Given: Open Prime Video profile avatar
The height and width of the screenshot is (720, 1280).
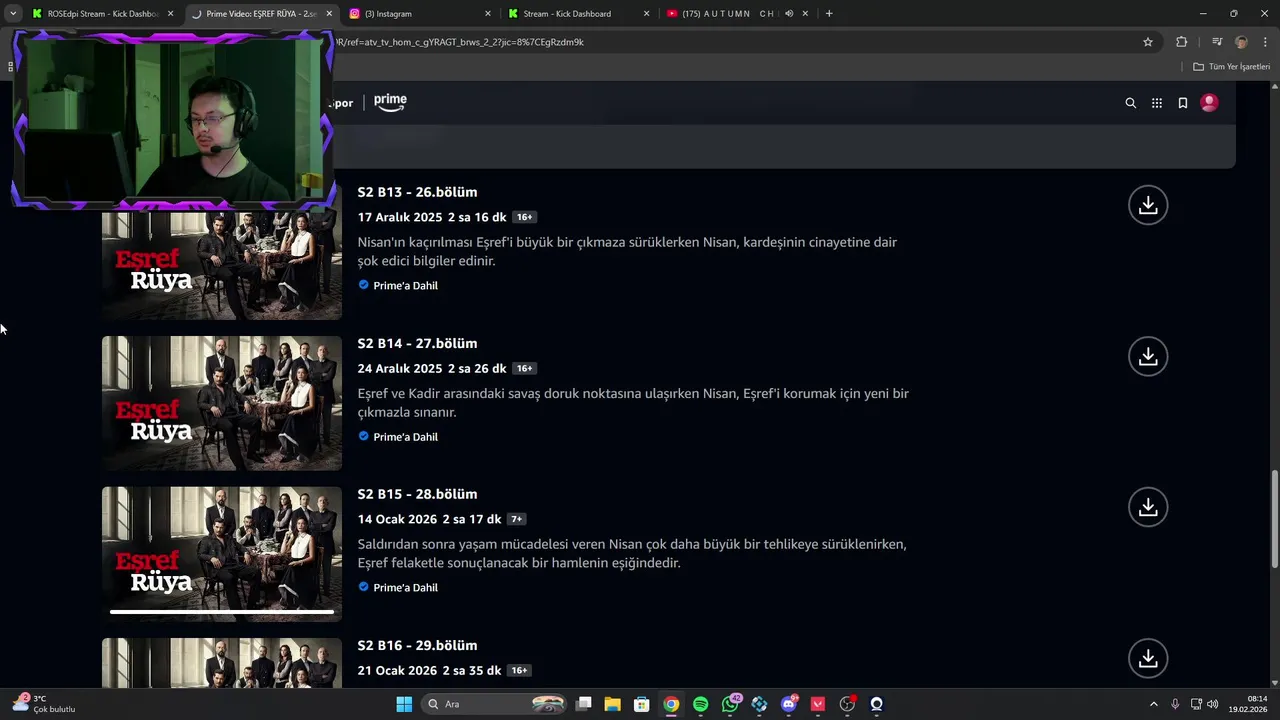Looking at the screenshot, I should [1209, 102].
